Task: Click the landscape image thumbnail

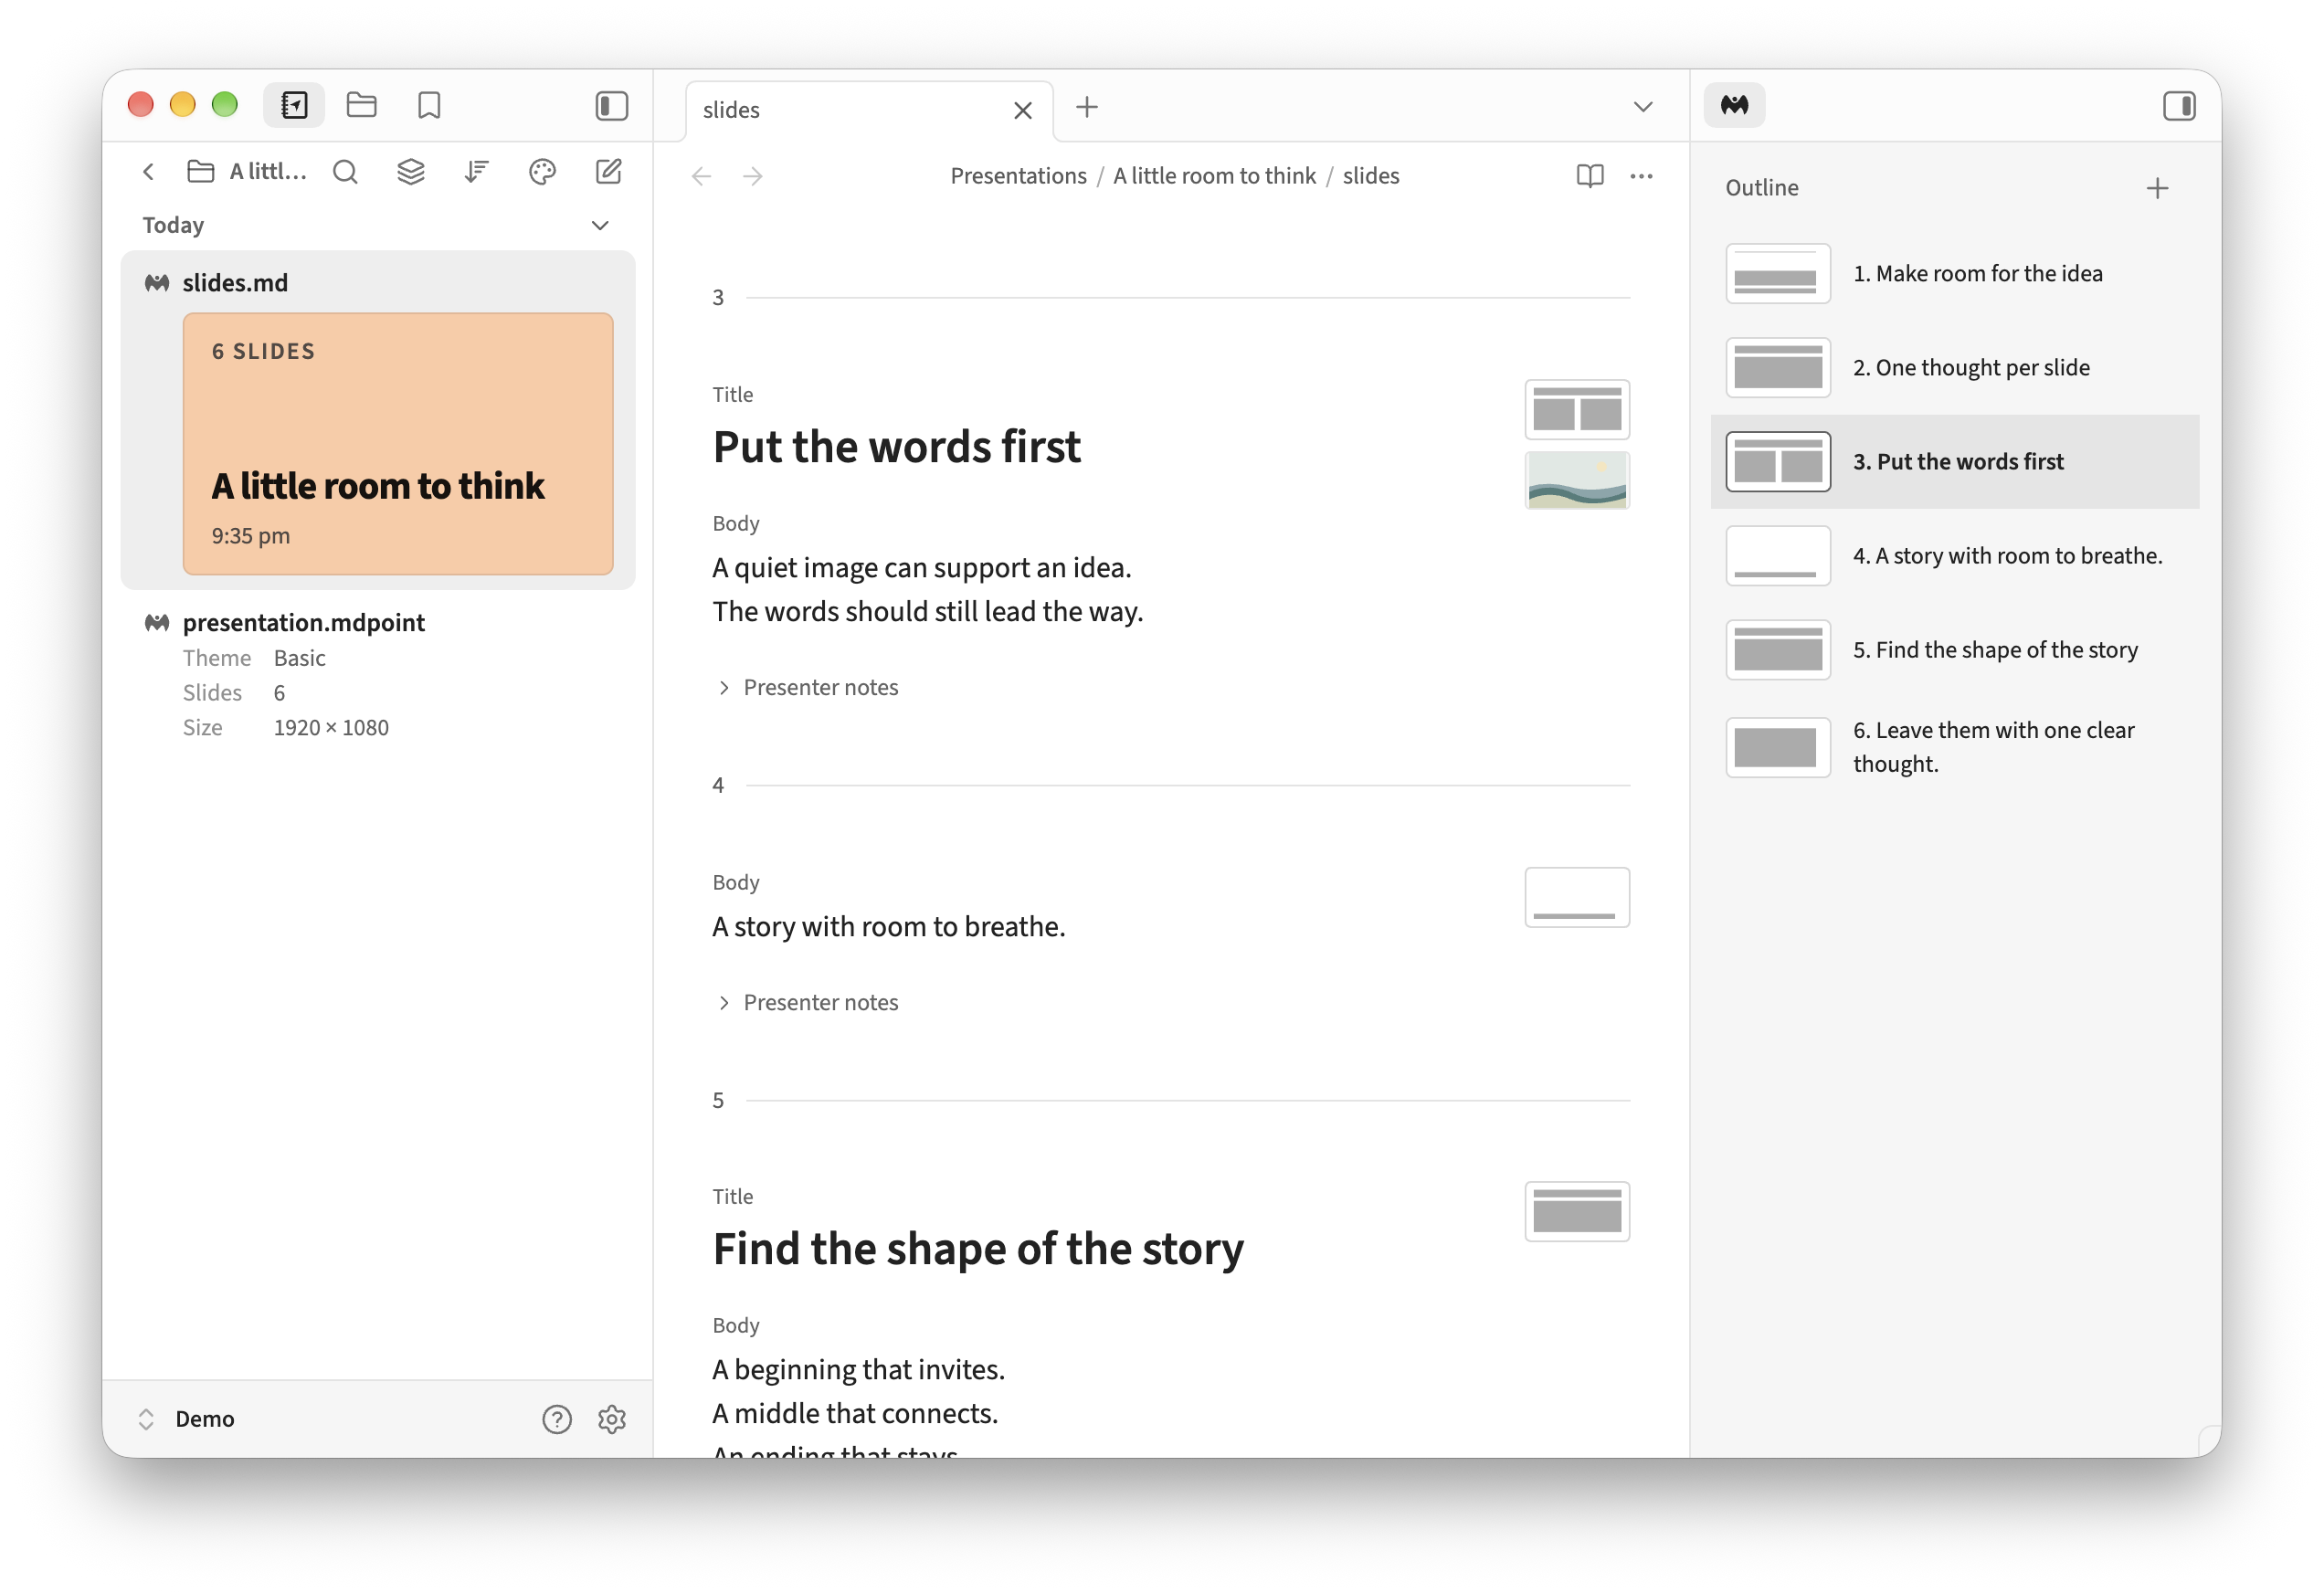Action: pyautogui.click(x=1577, y=480)
